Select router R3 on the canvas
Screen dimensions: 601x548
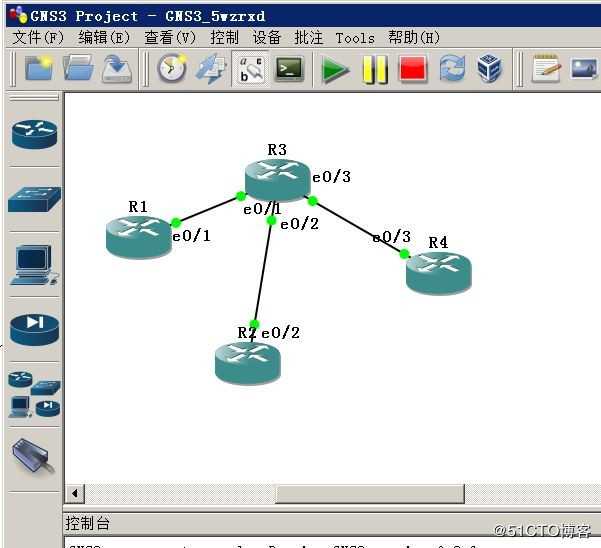[277, 179]
